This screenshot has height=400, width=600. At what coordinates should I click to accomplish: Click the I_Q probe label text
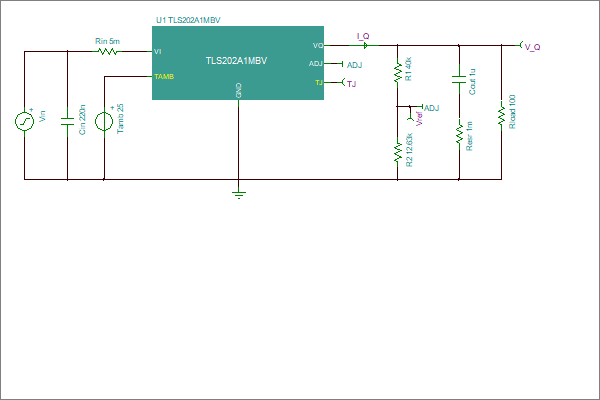(x=363, y=36)
